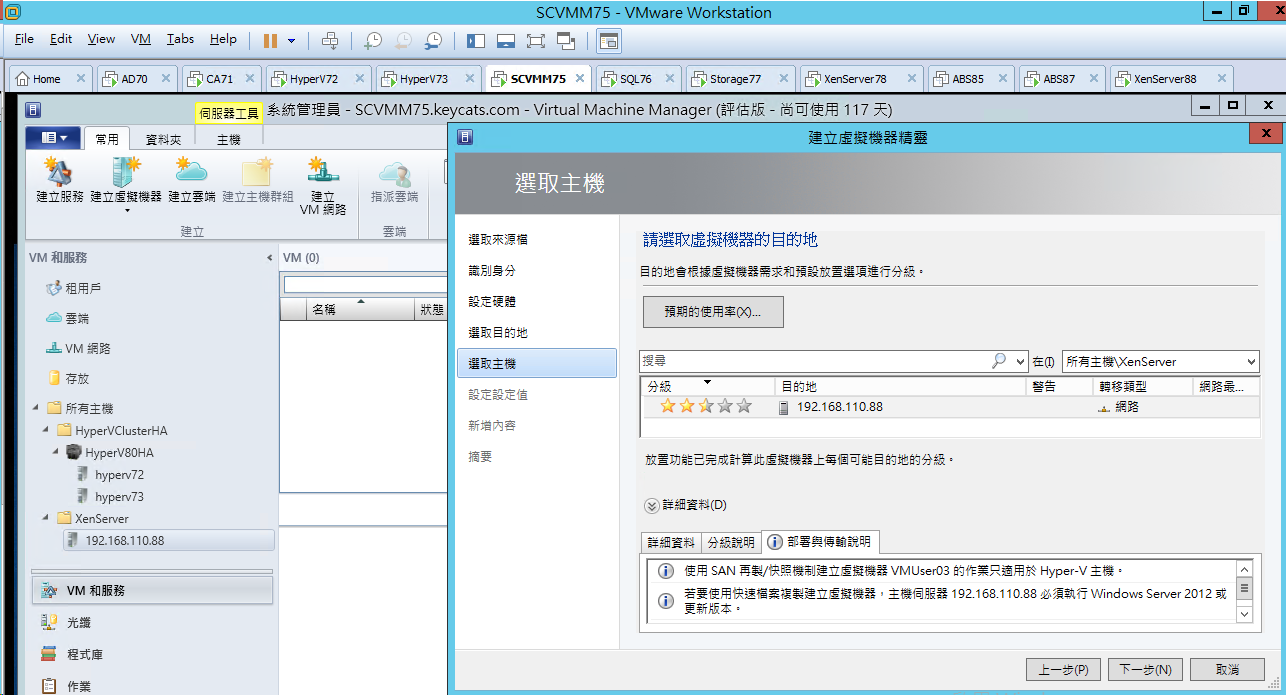The image size is (1286, 695).
Task: Click the Home tab icon in VMware
Action: [22, 79]
